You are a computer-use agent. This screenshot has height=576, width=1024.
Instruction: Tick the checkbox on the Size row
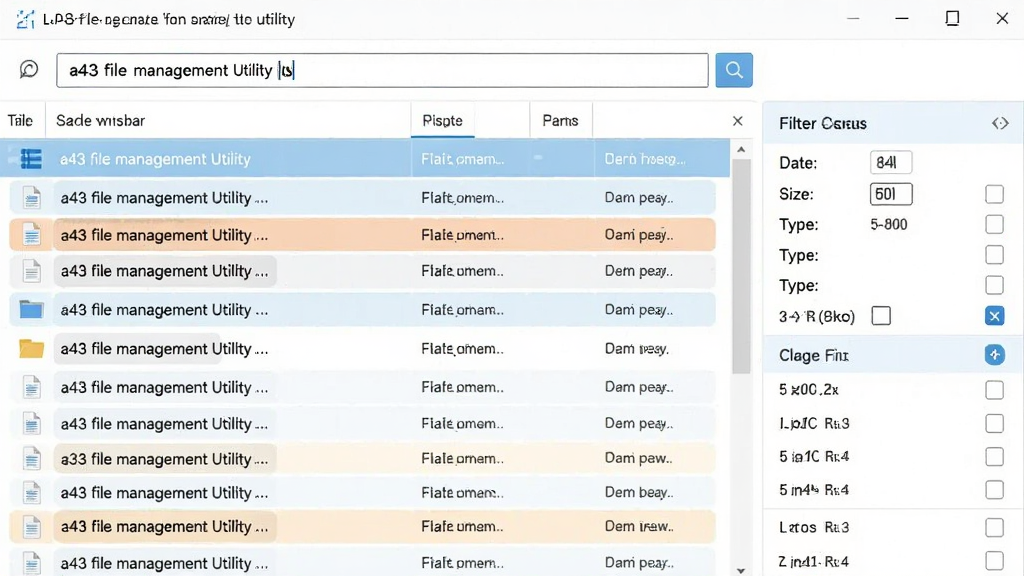point(994,194)
